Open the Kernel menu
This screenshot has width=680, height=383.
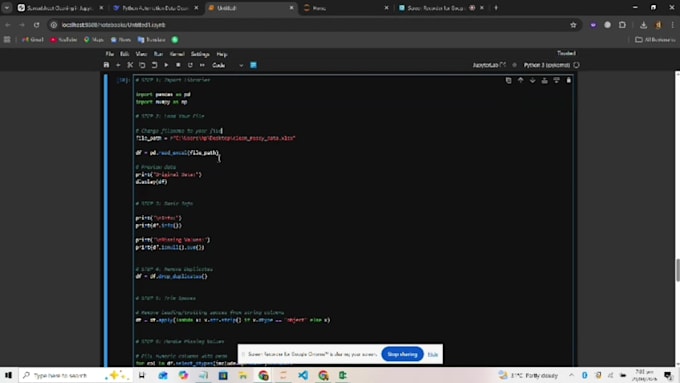[177, 54]
